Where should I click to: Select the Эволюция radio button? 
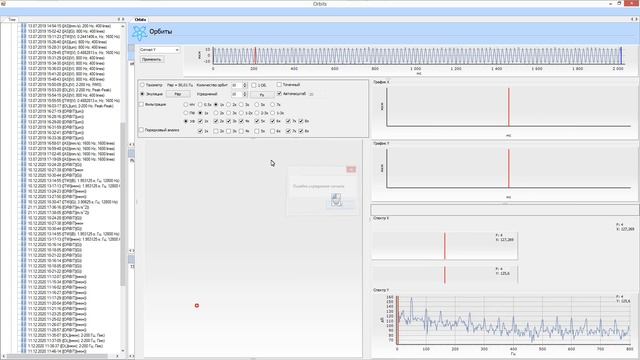coord(142,94)
